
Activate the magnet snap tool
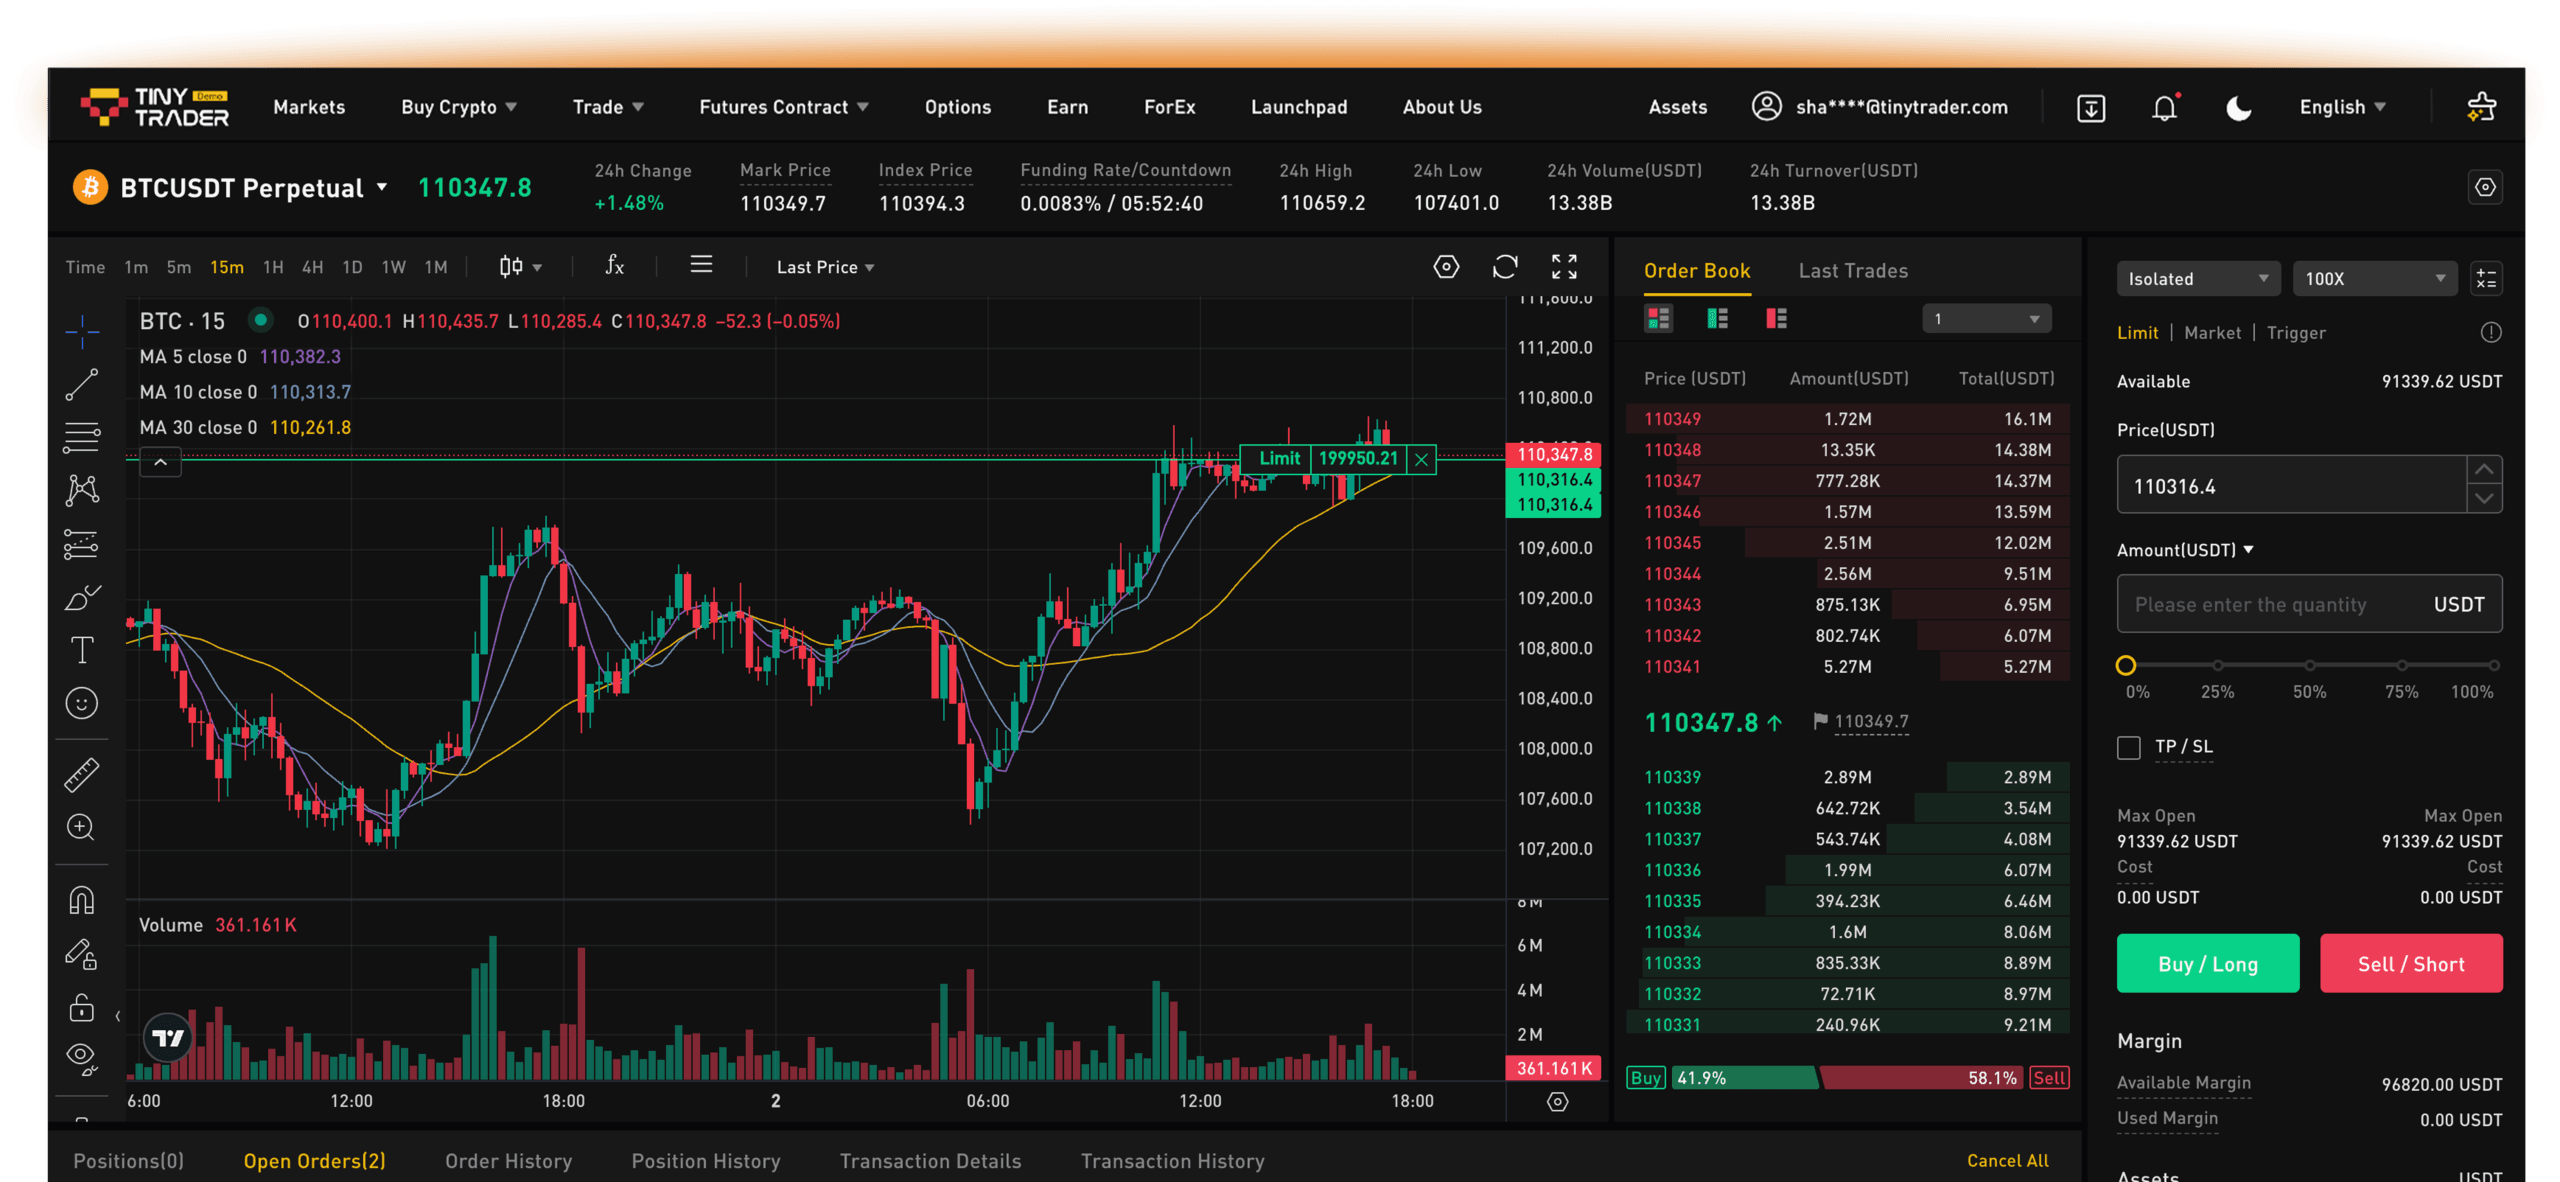[x=82, y=899]
